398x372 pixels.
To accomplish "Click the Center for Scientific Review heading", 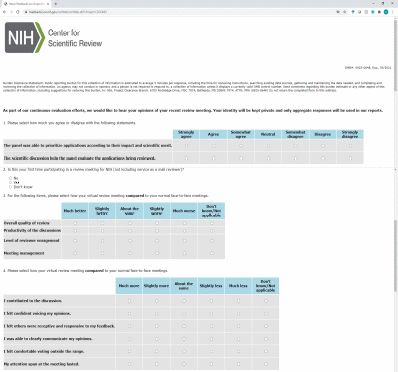I will (75, 38).
